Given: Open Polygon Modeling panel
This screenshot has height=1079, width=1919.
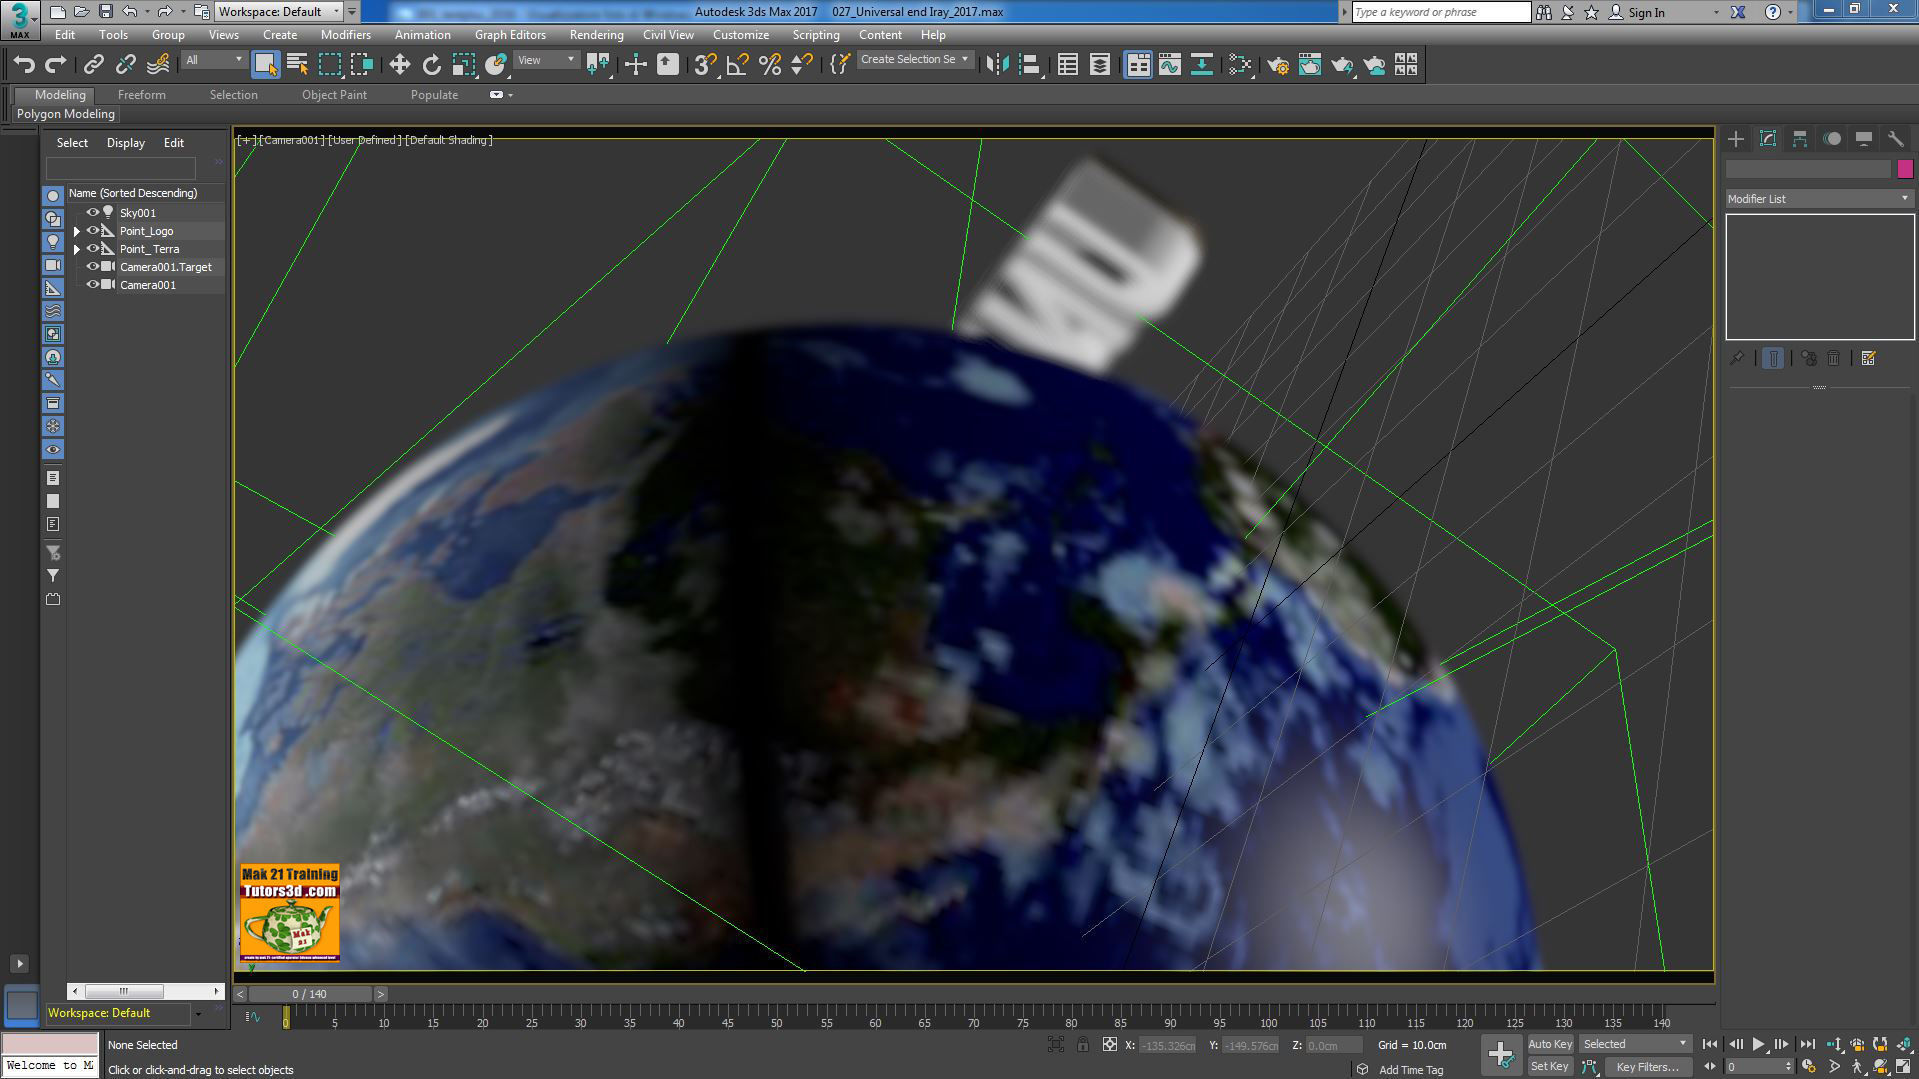Looking at the screenshot, I should (x=66, y=114).
